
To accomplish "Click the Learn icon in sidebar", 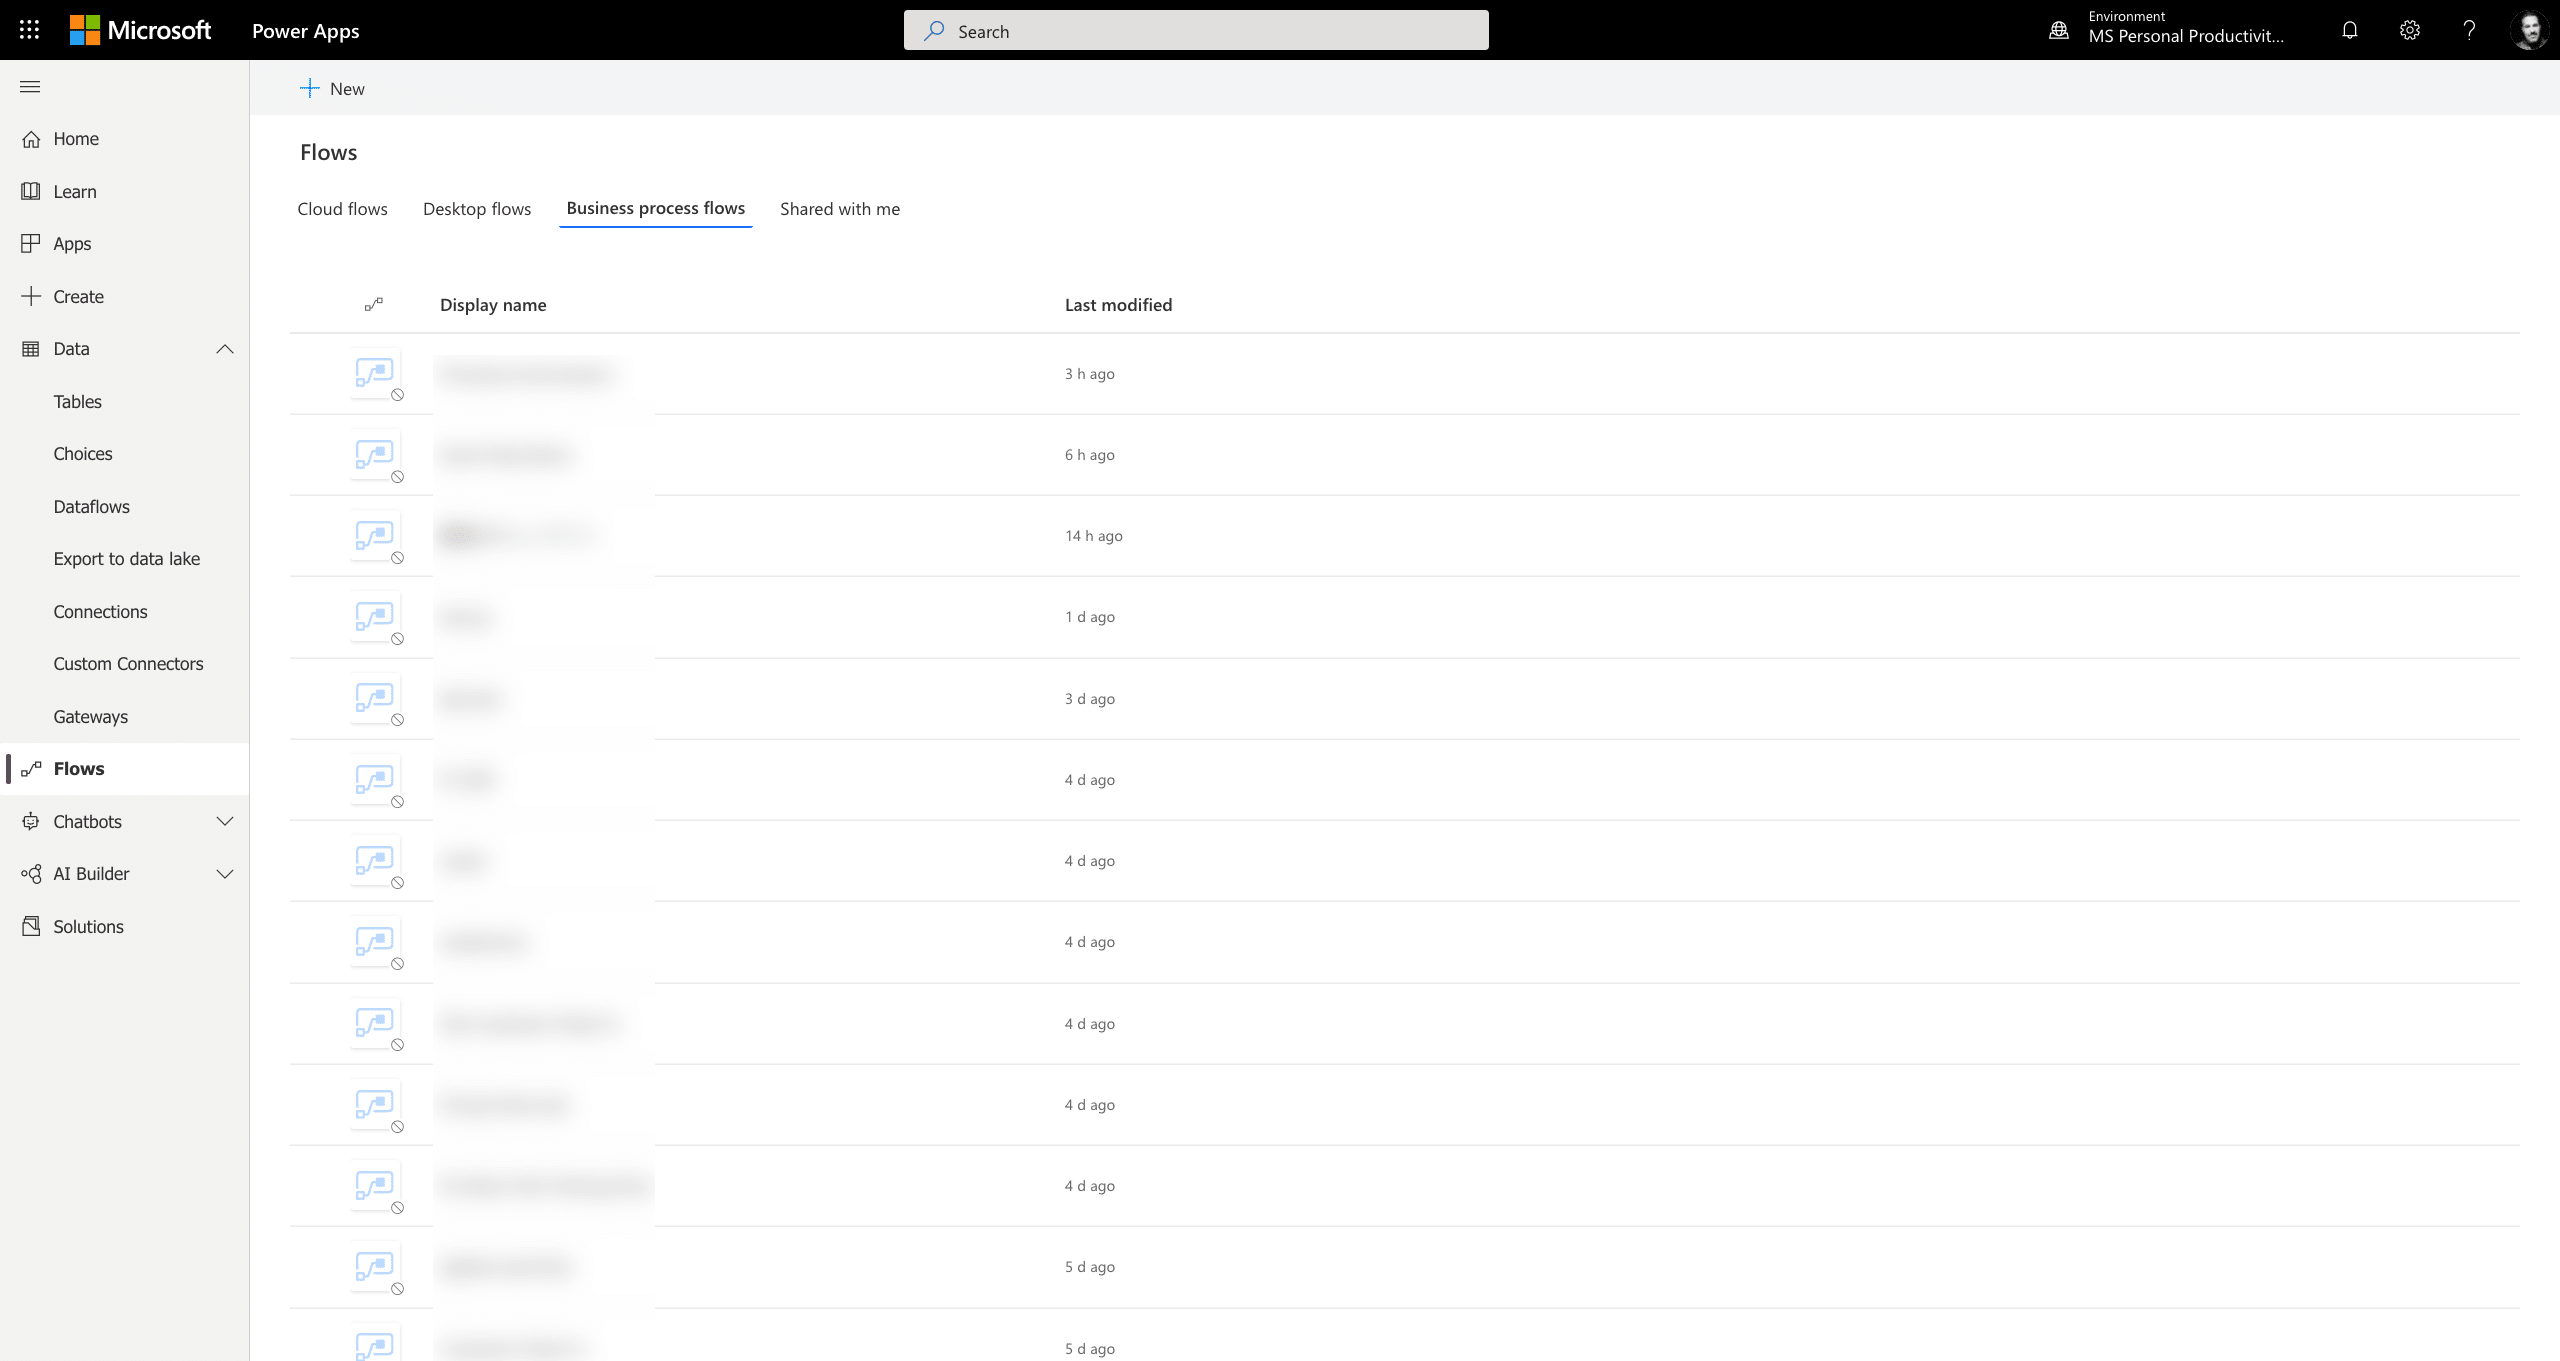I will point(30,190).
